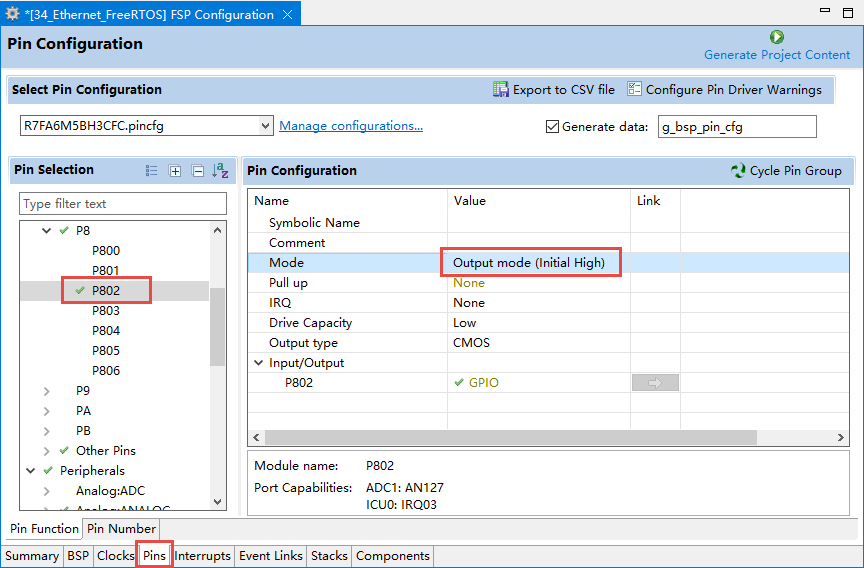864x568 pixels.
Task: Open the Clocks tab
Action: pyautogui.click(x=115, y=556)
